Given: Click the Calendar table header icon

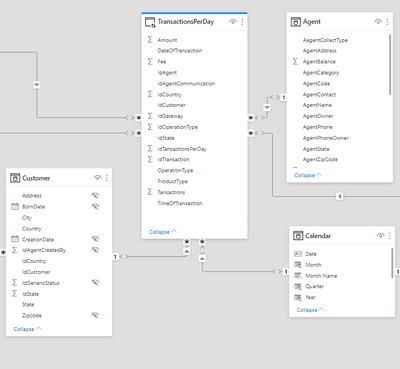Looking at the screenshot, I should (298, 236).
